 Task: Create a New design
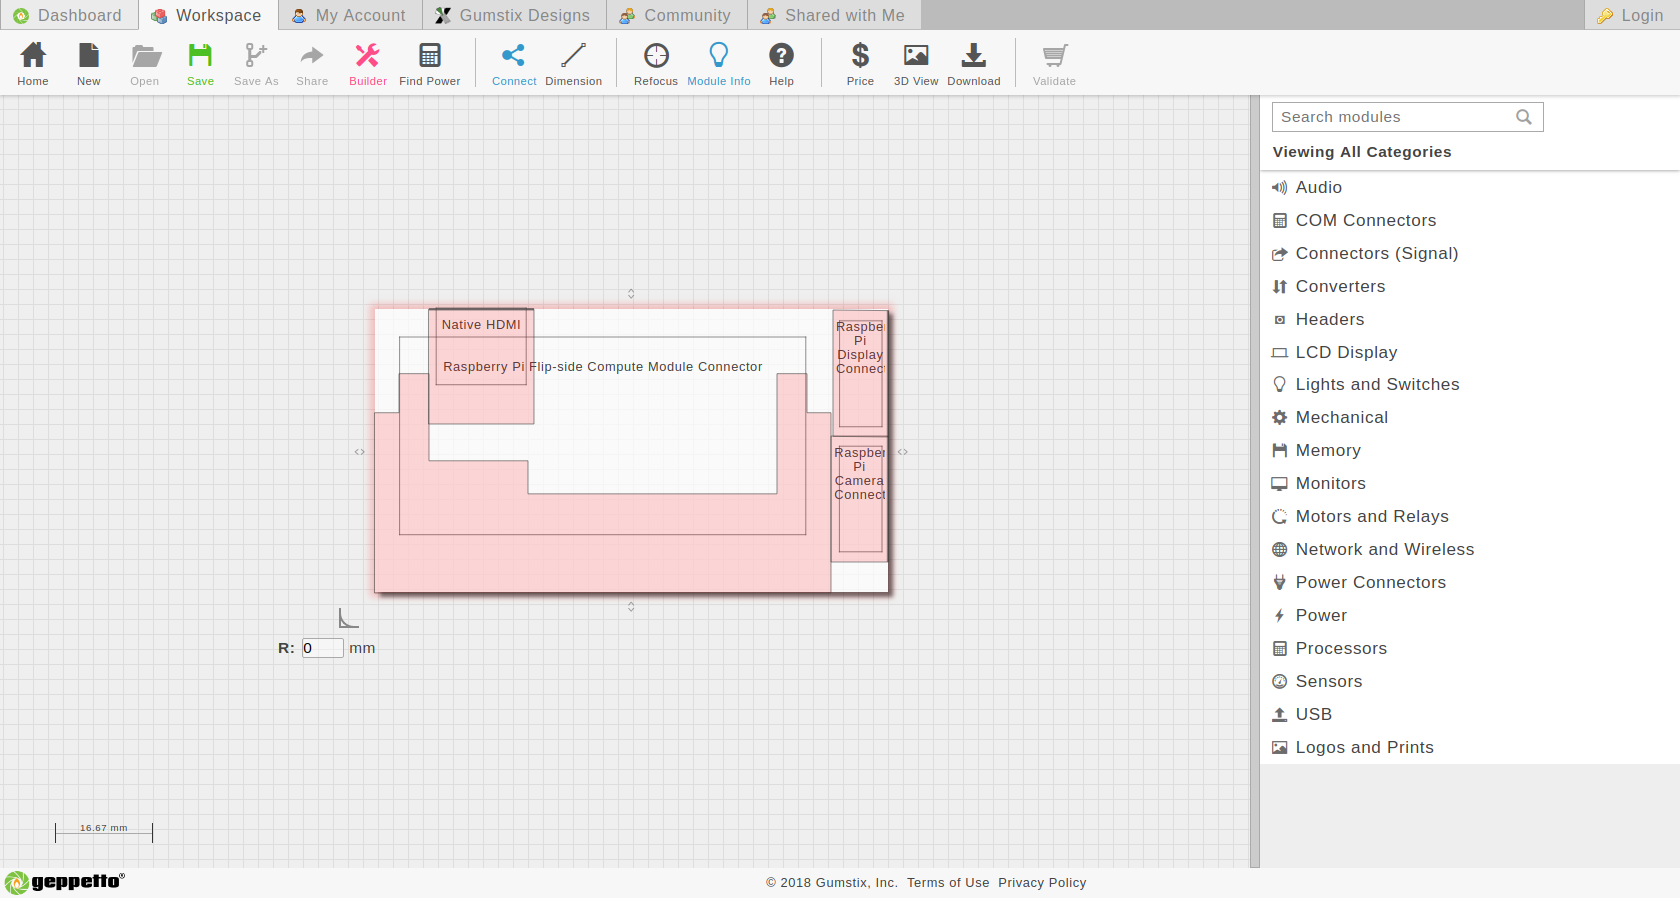[89, 64]
